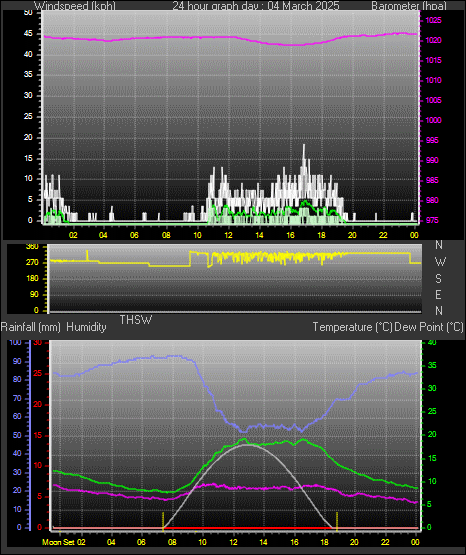Select the 1020 barometer axis label
Viewport: 466px width, 555px height.
433,40
